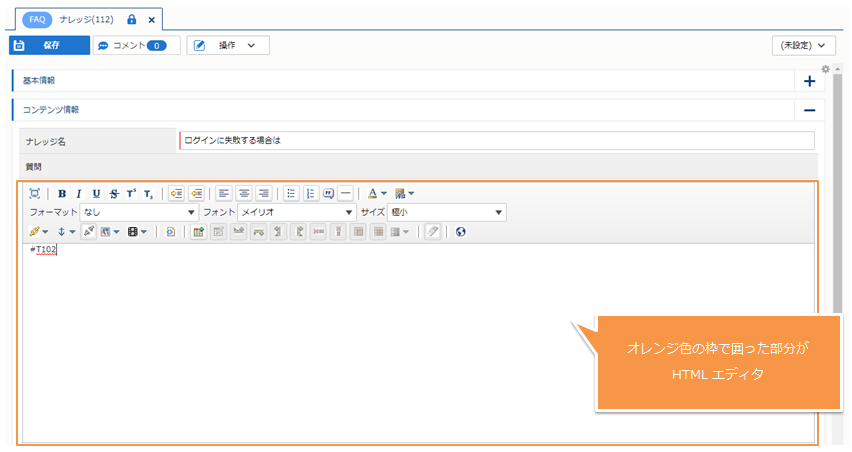Toggle underline formatting

(x=96, y=193)
